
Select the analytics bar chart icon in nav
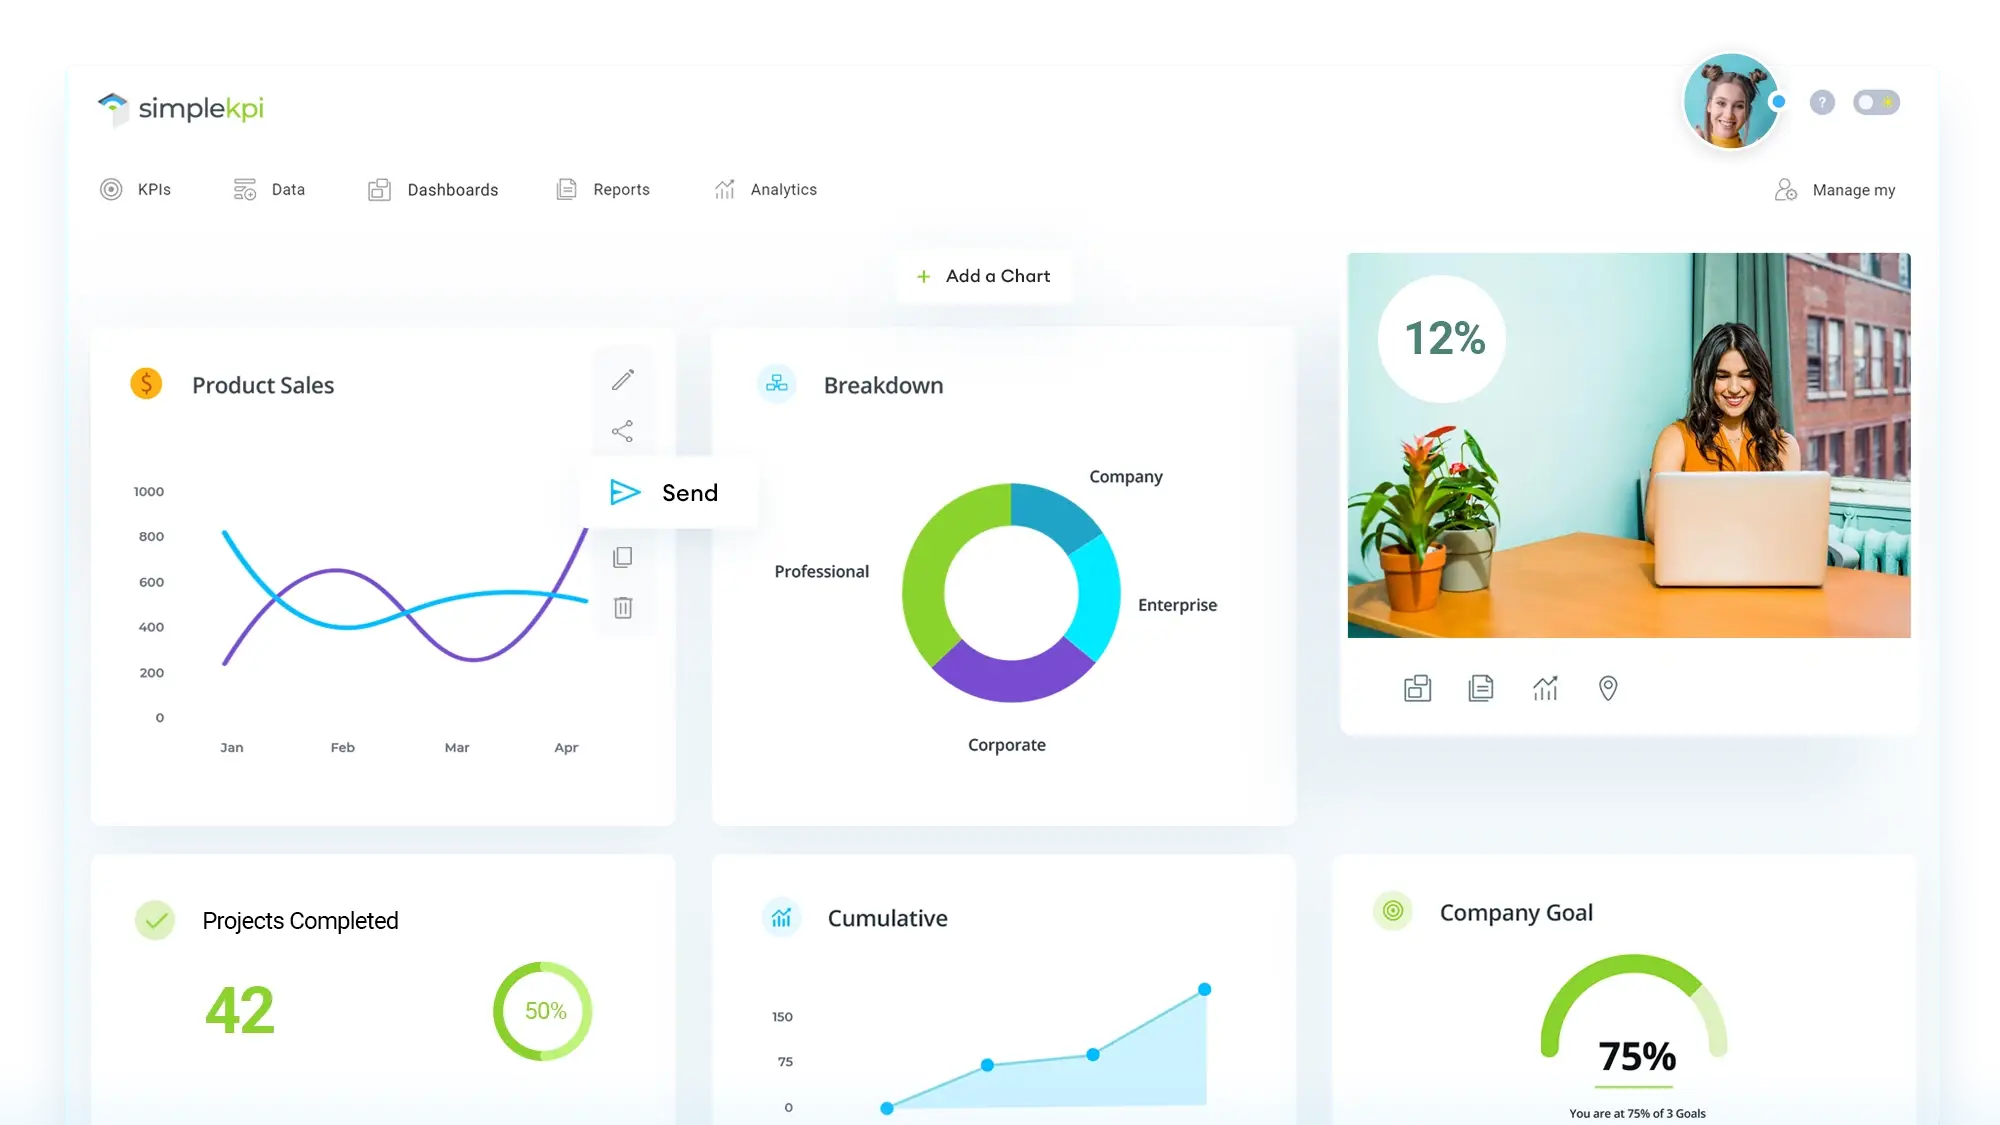pyautogui.click(x=724, y=190)
